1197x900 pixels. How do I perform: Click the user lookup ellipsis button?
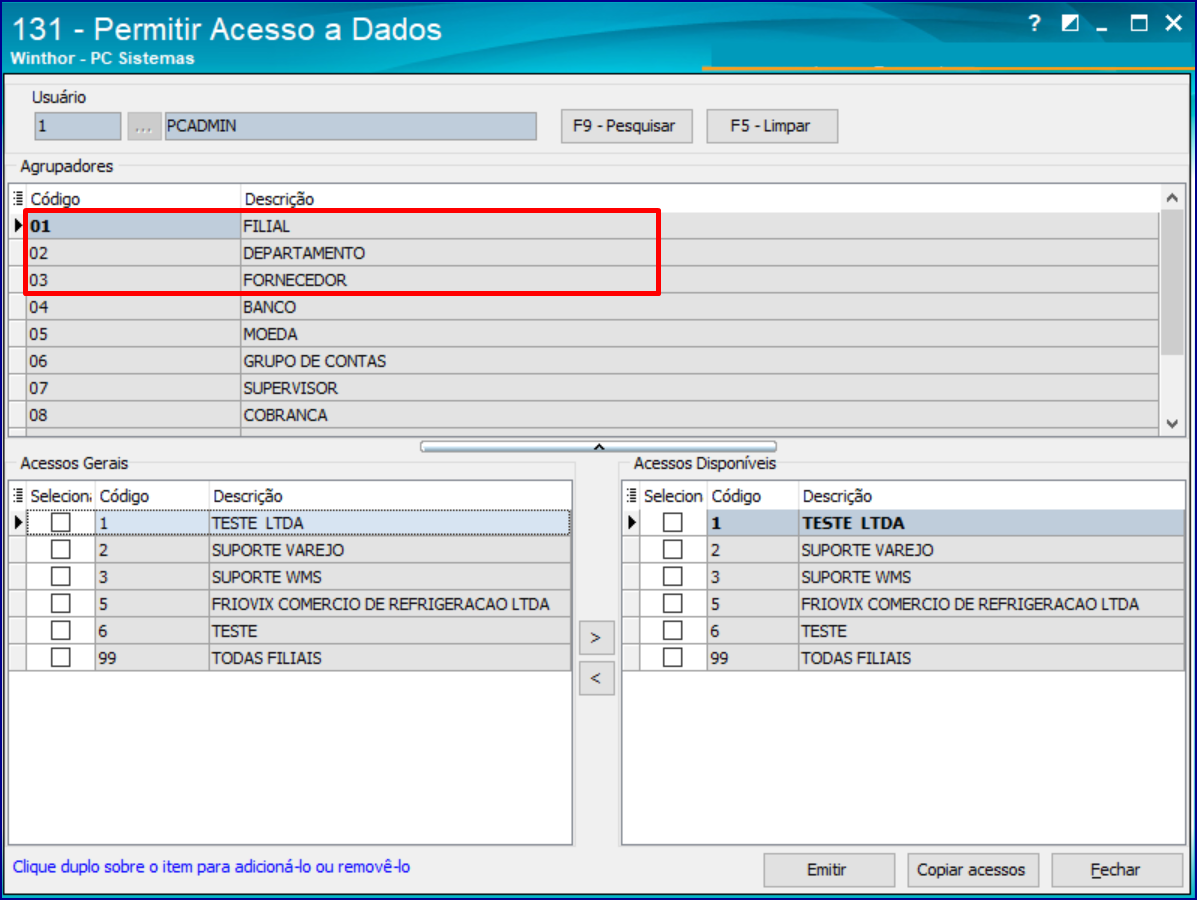[144, 127]
